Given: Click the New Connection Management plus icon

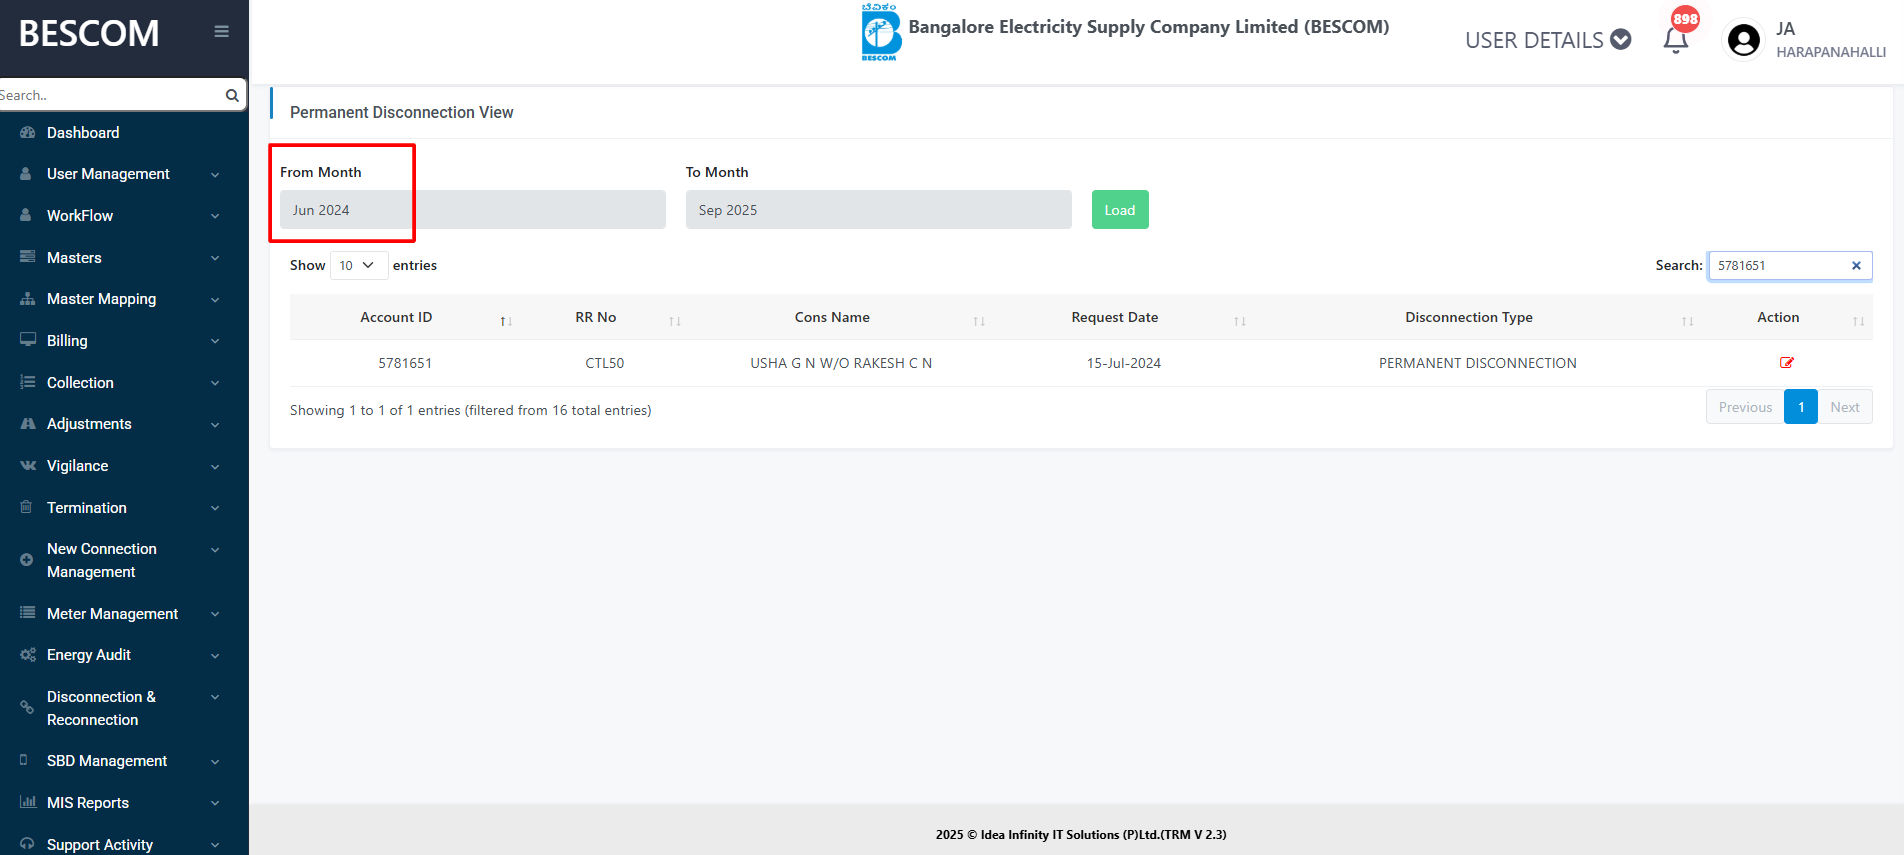Looking at the screenshot, I should [x=26, y=560].
